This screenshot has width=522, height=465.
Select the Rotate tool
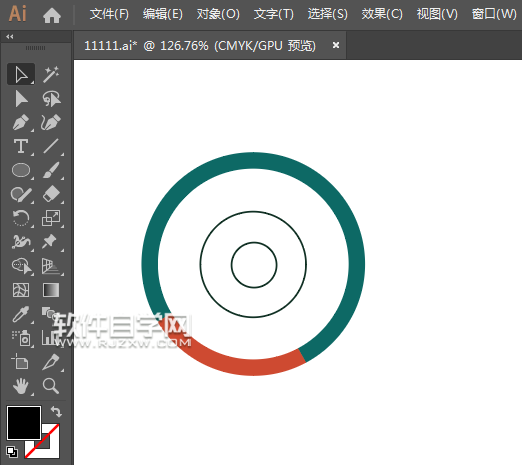(21, 218)
